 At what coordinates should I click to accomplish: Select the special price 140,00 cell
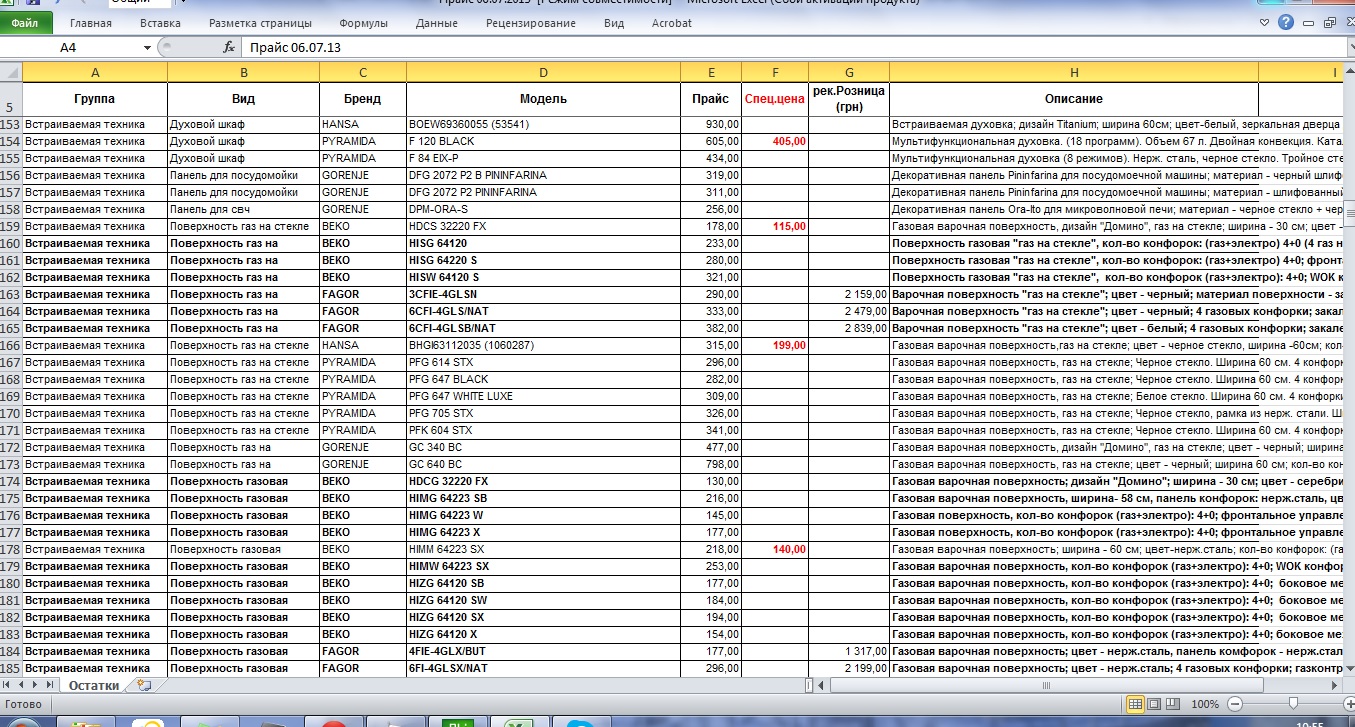click(775, 549)
